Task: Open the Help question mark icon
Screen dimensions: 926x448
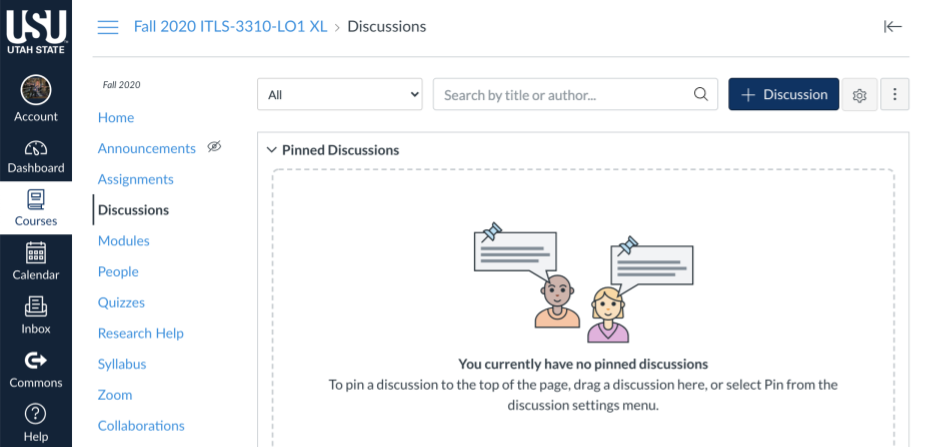Action: [36, 414]
